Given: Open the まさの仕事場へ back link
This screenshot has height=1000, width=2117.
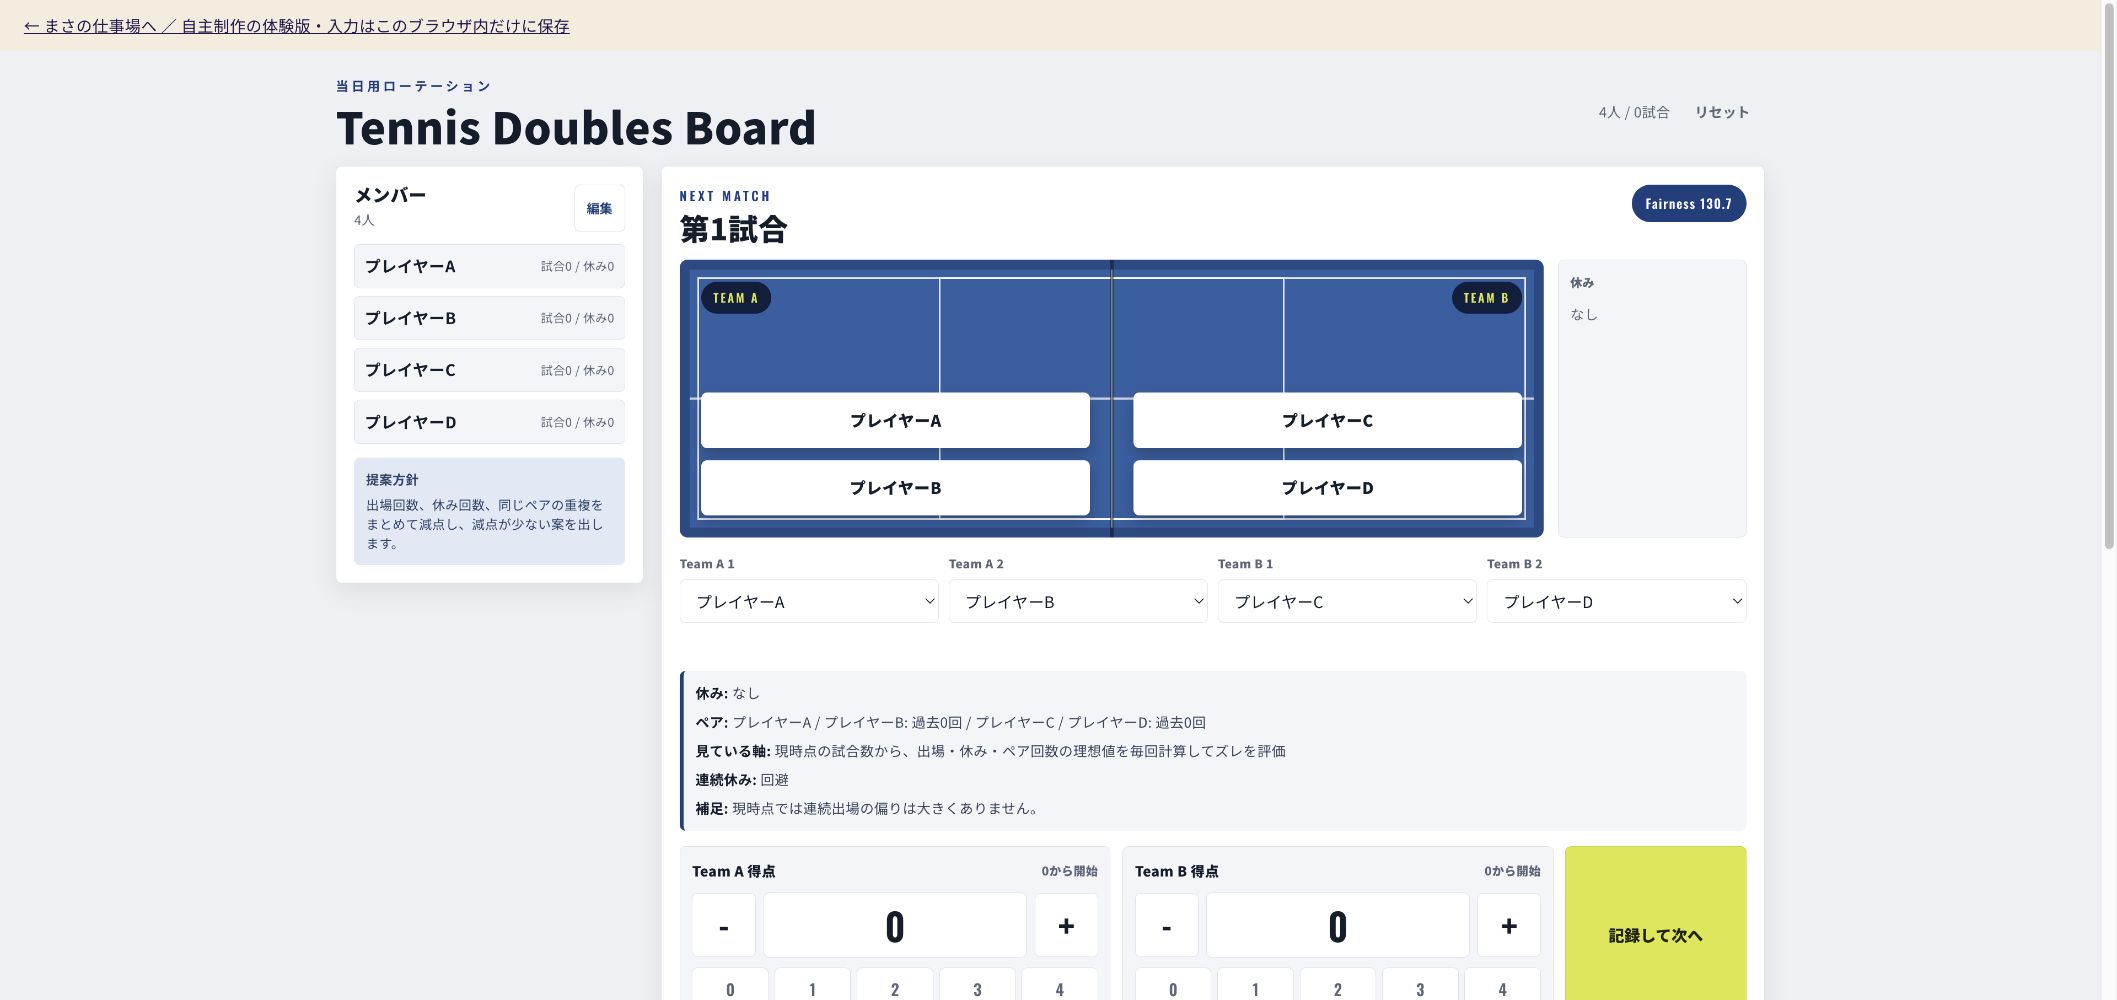Looking at the screenshot, I should pos(296,26).
